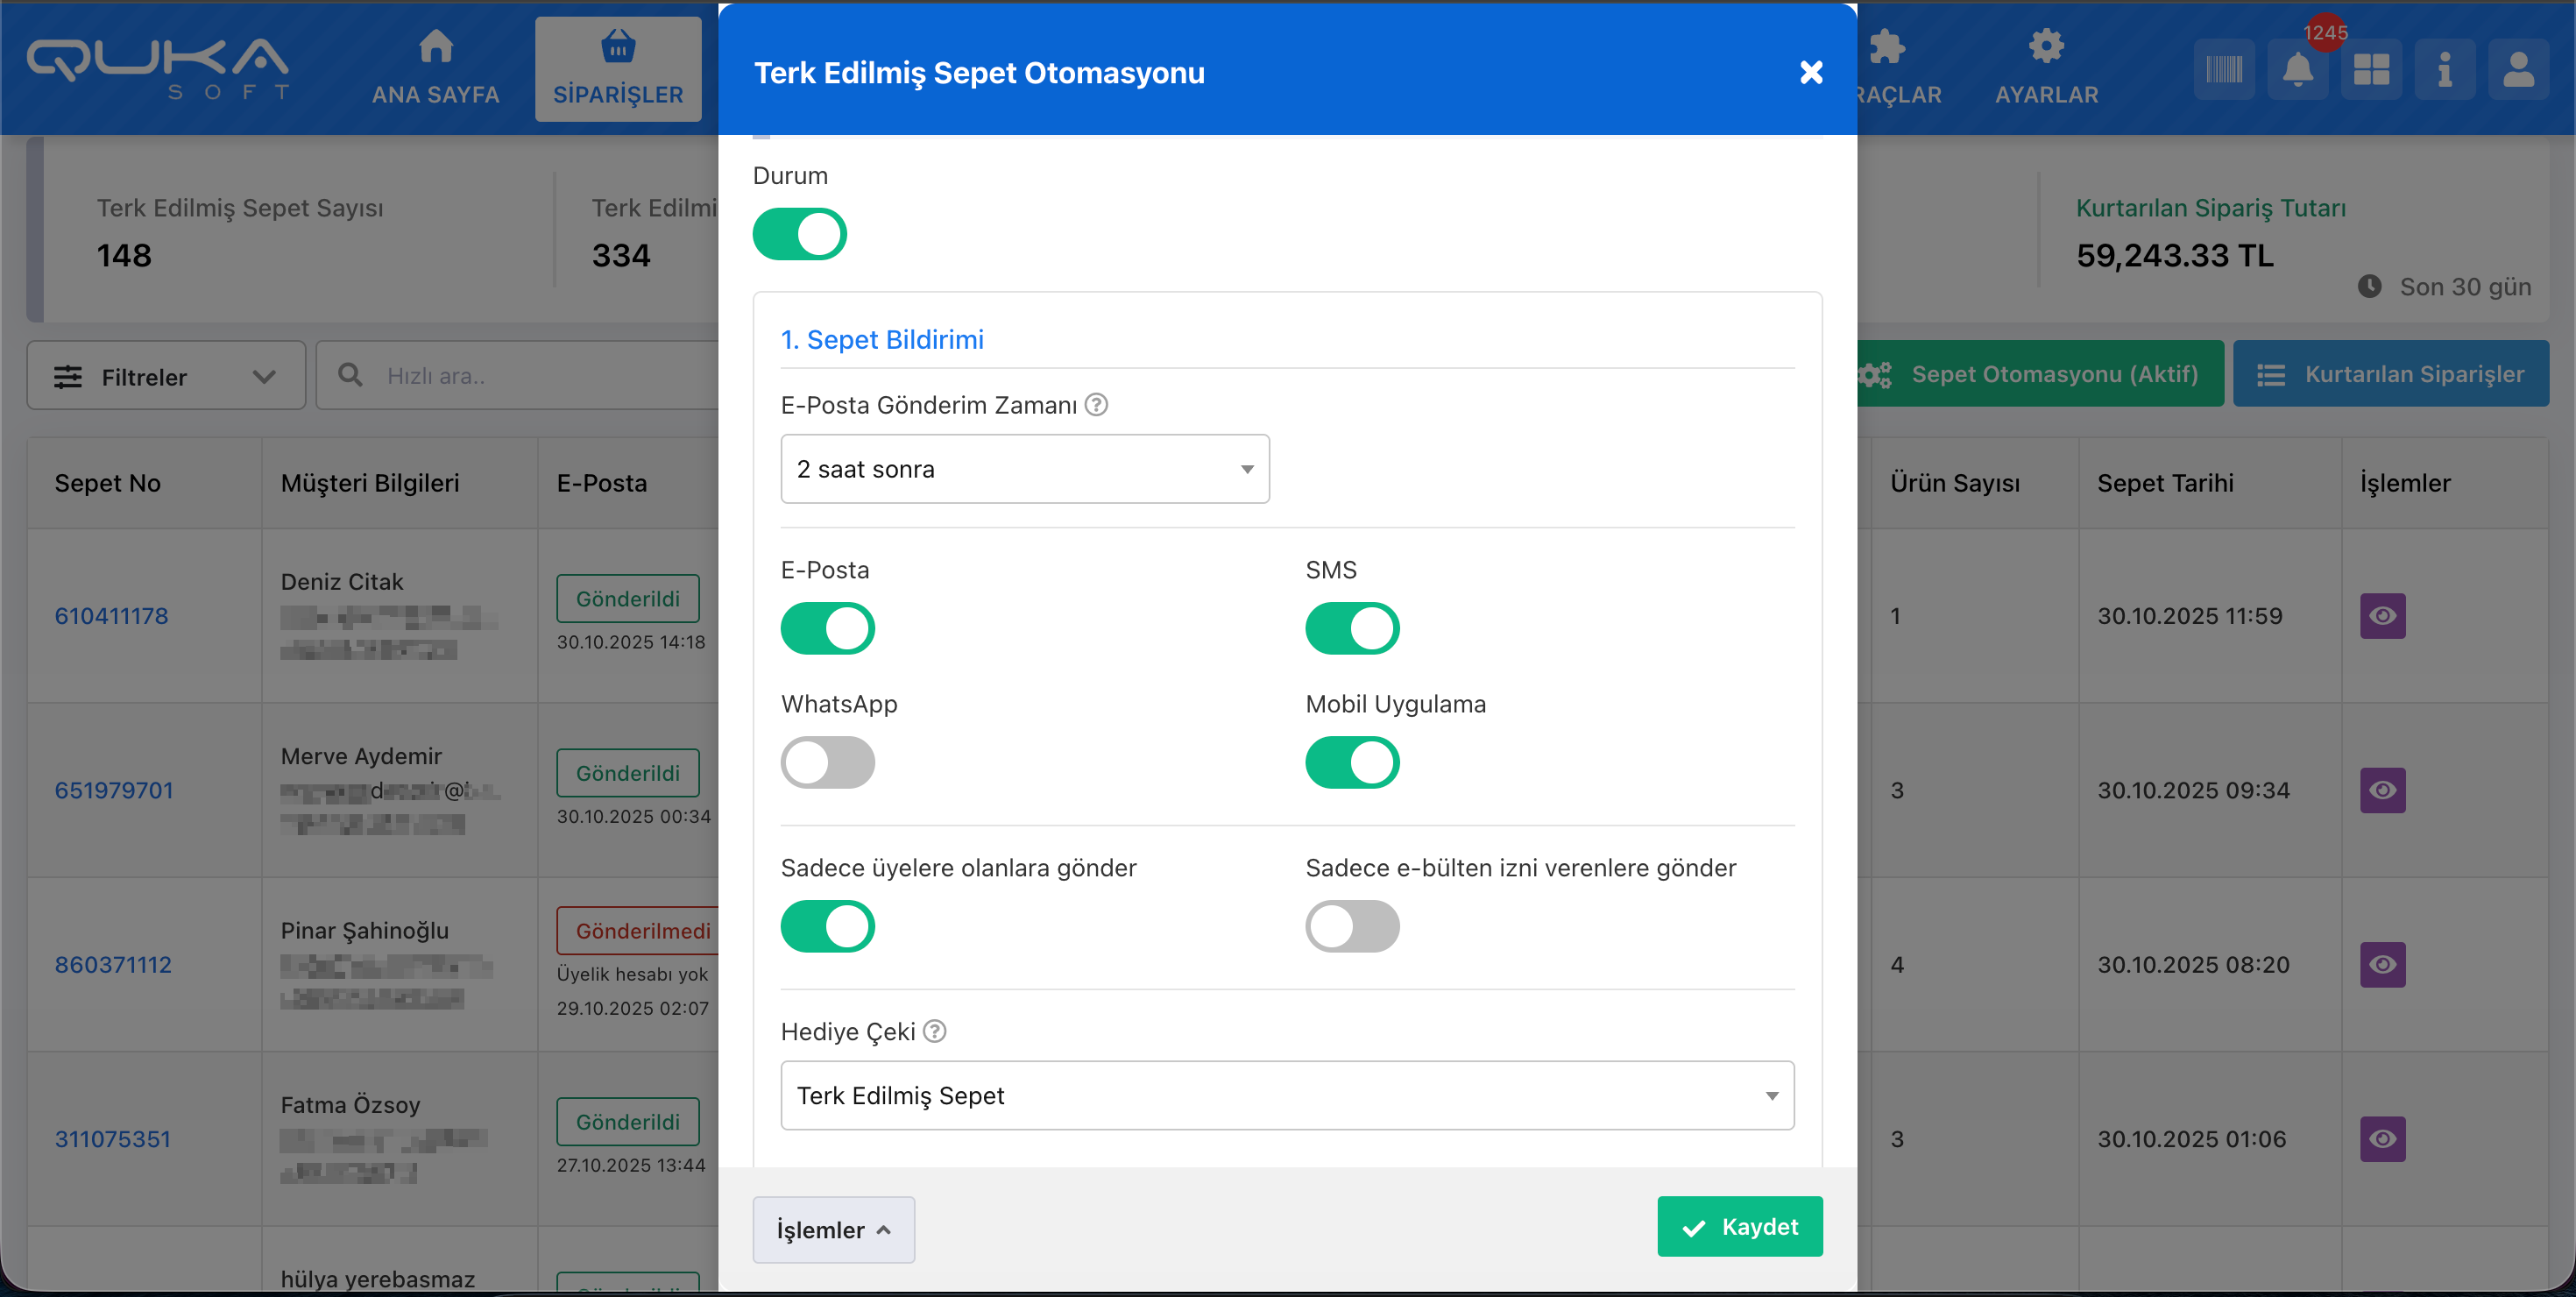The height and width of the screenshot is (1297, 2576).
Task: Close the Terk Edilmiş Sepet Otomasyonu dialog
Action: [1810, 72]
